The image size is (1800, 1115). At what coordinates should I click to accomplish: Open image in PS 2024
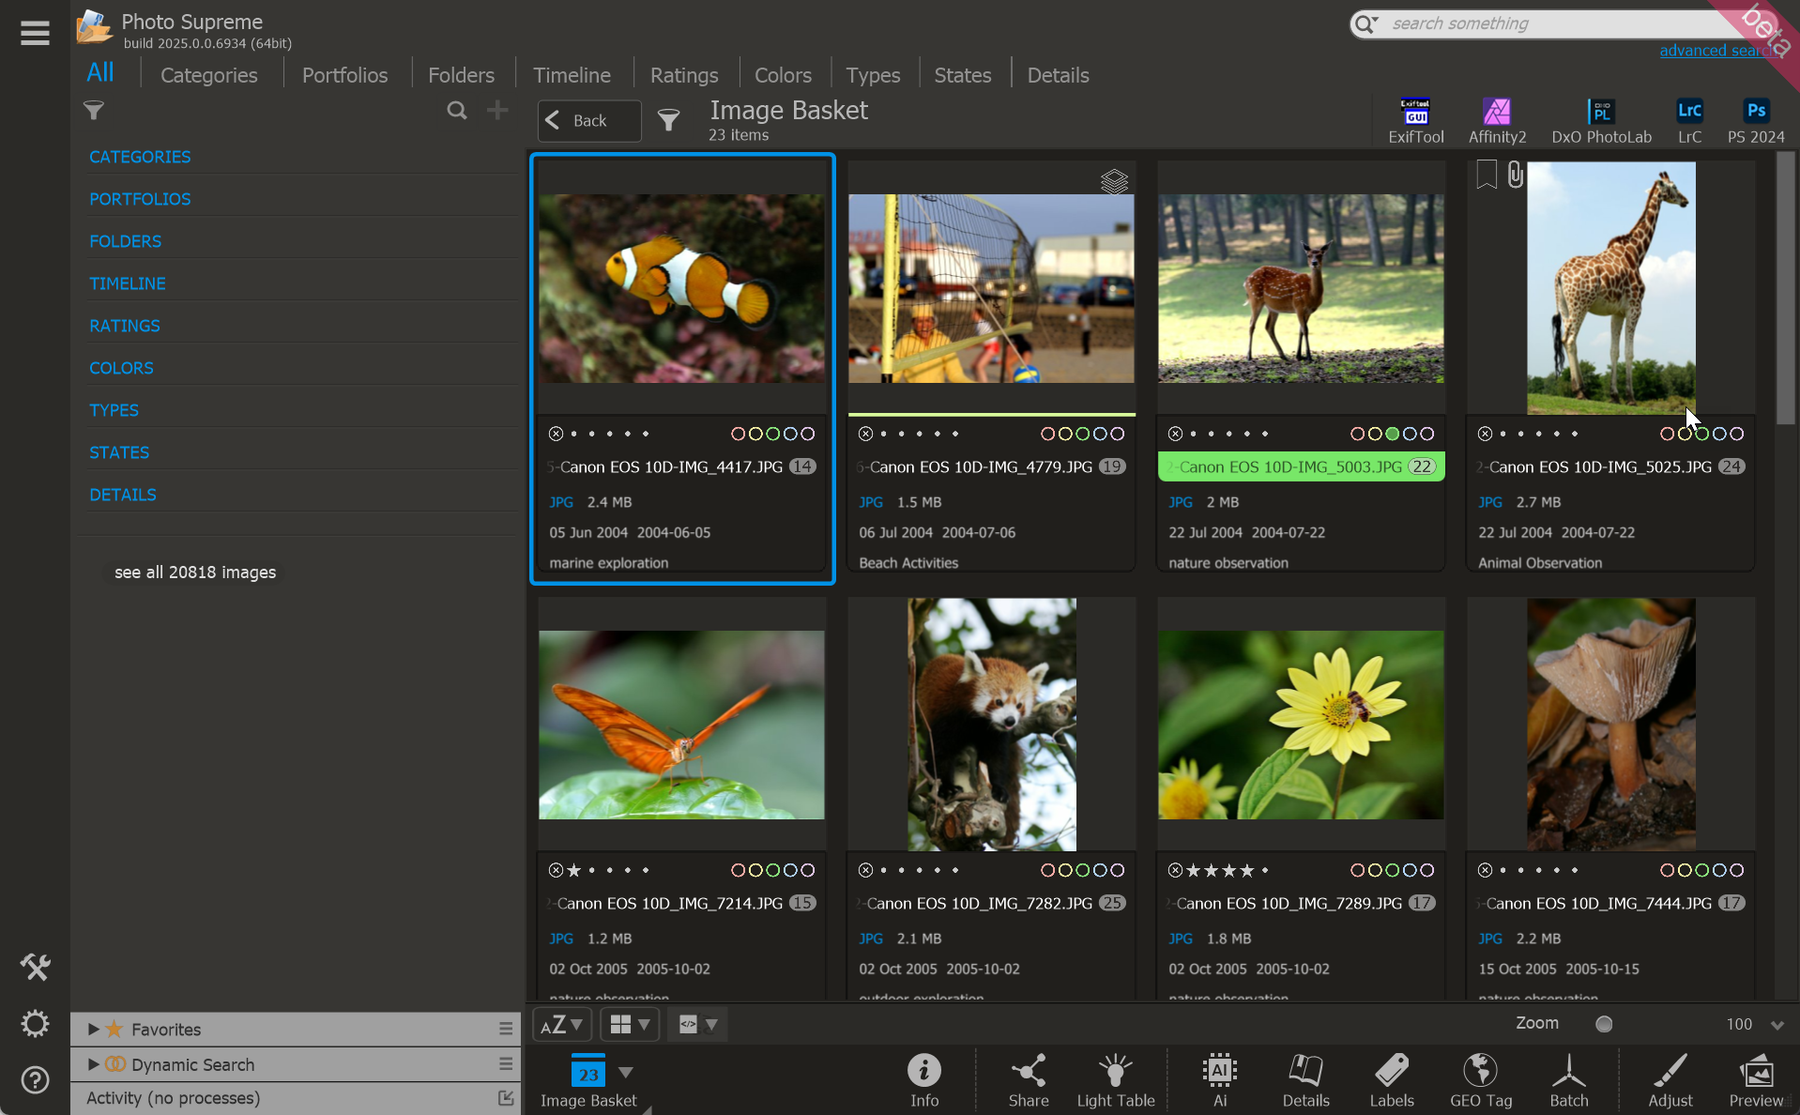1755,121
